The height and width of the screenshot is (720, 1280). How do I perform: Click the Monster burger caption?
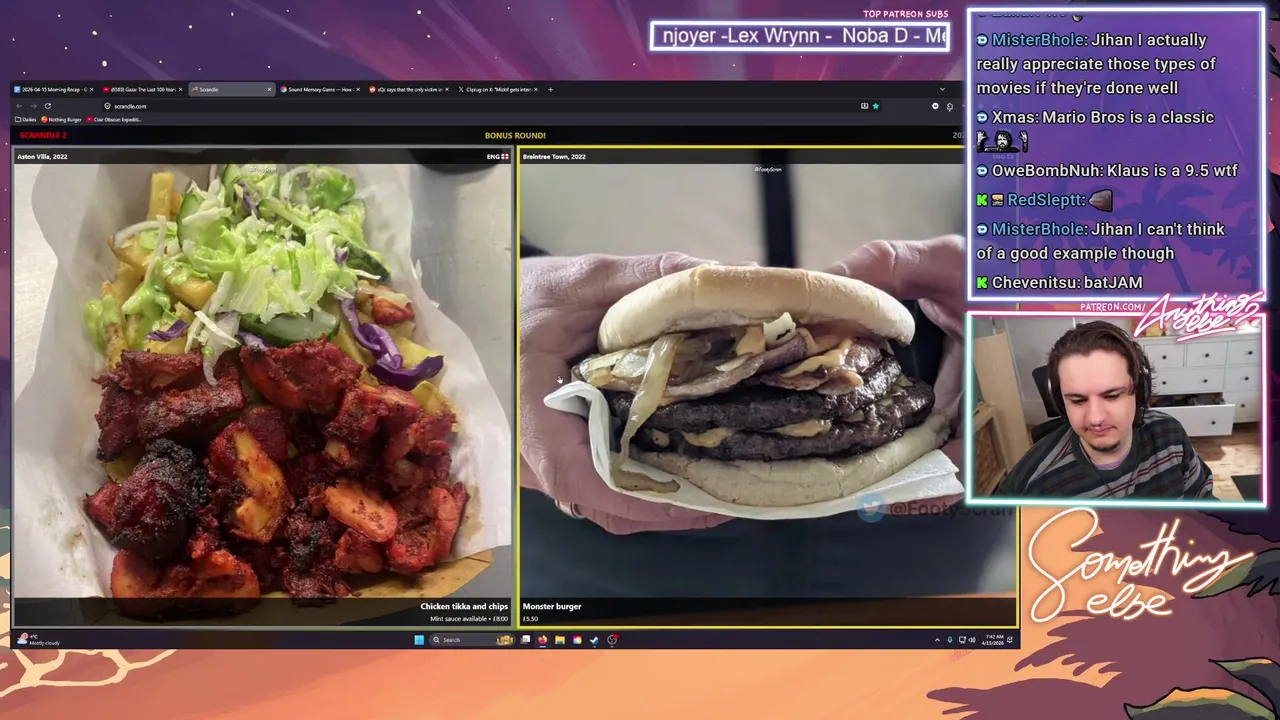click(552, 606)
